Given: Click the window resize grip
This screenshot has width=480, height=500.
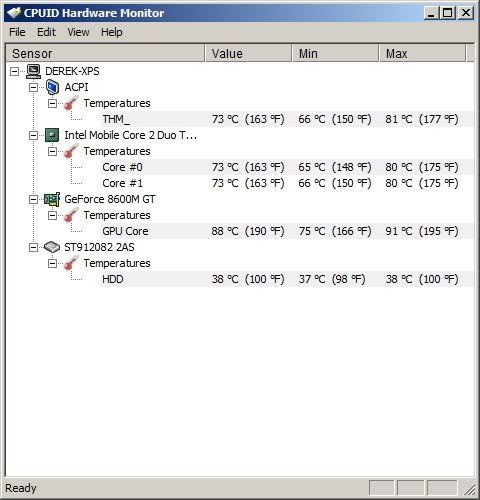Looking at the screenshot, I should tap(469, 489).
